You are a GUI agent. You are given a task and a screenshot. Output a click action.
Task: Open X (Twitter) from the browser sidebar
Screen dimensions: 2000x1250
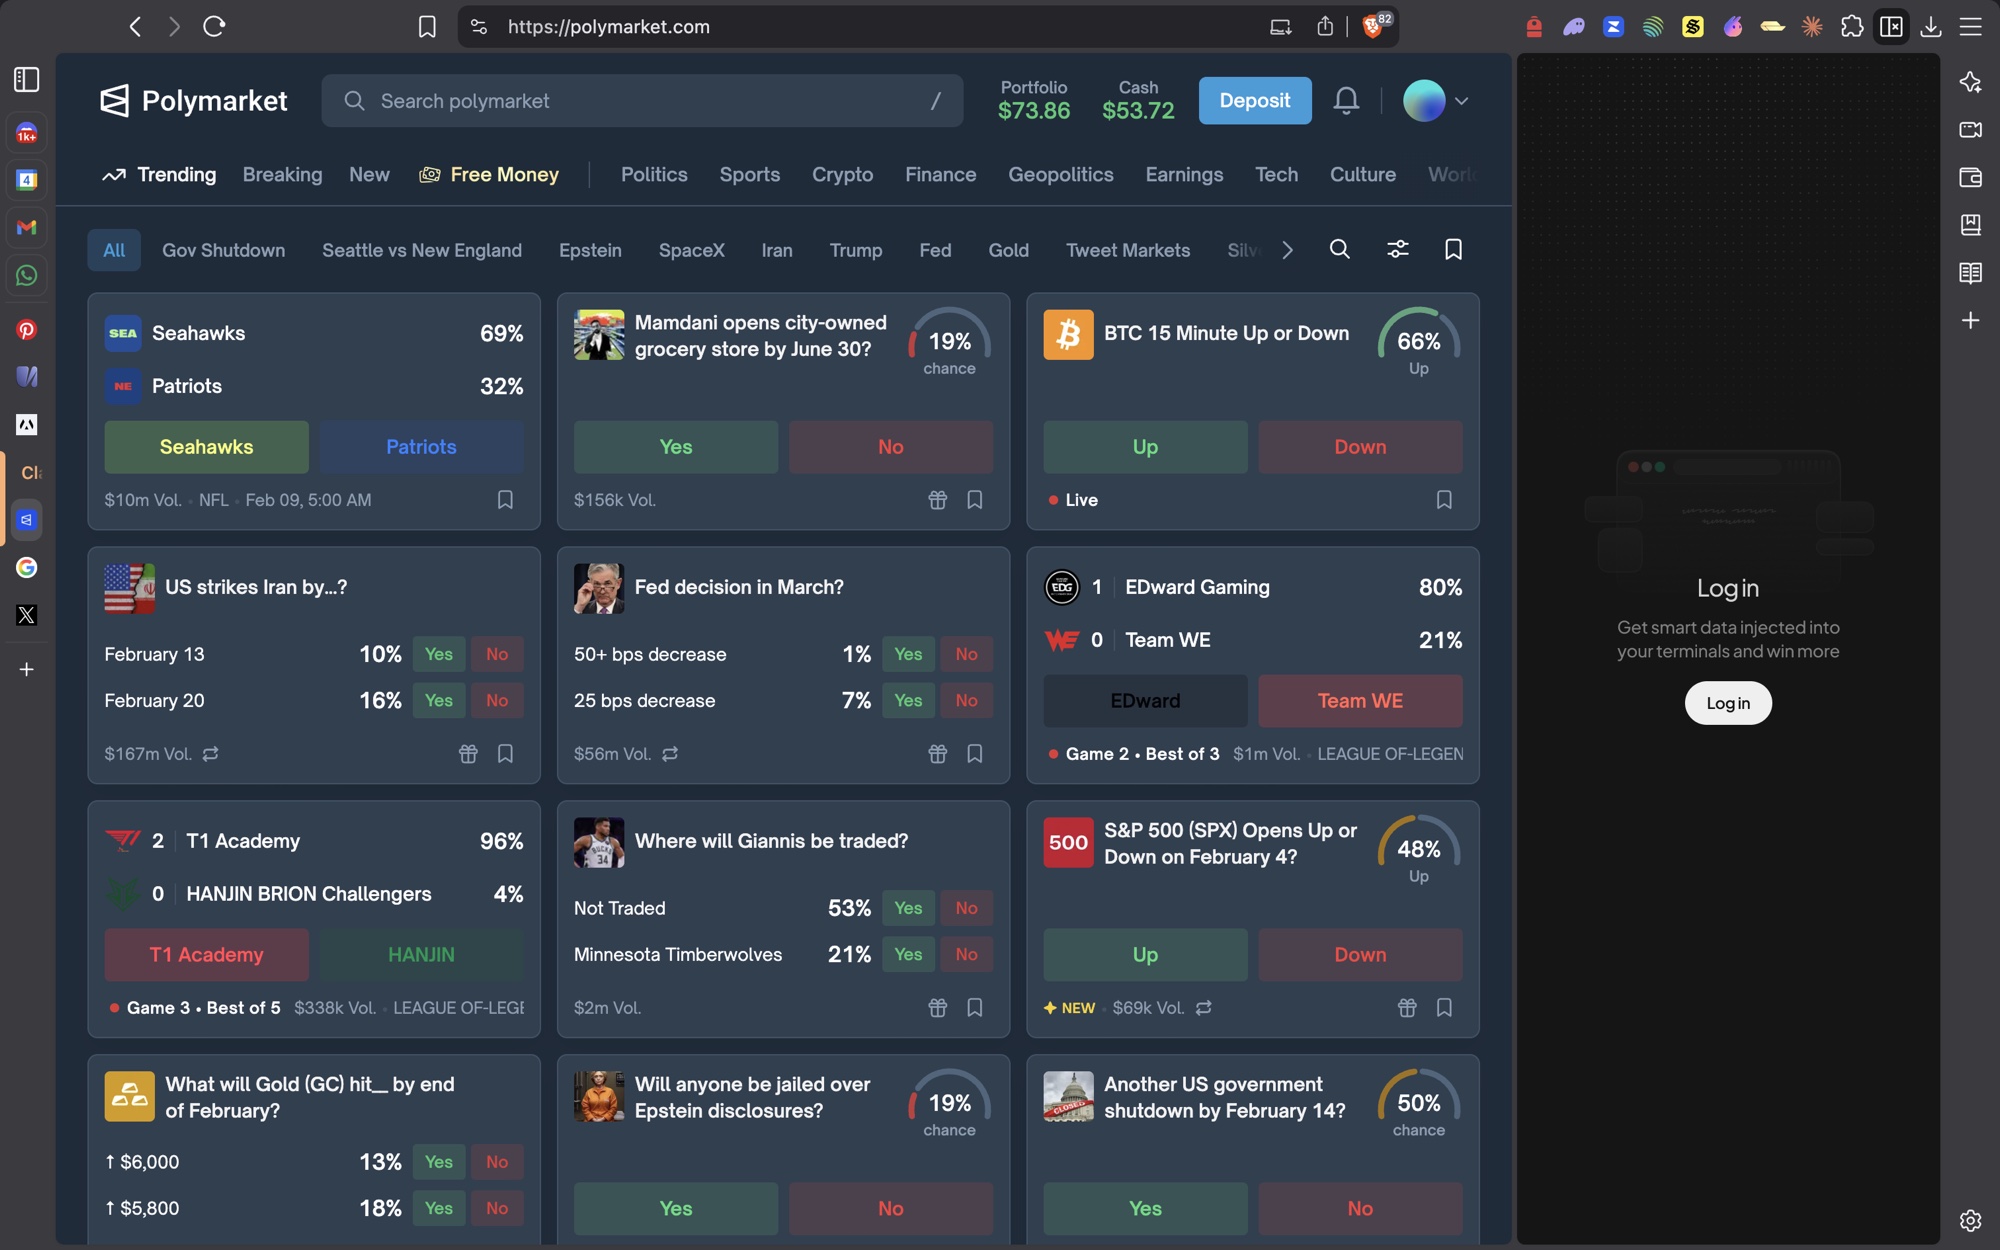[27, 615]
